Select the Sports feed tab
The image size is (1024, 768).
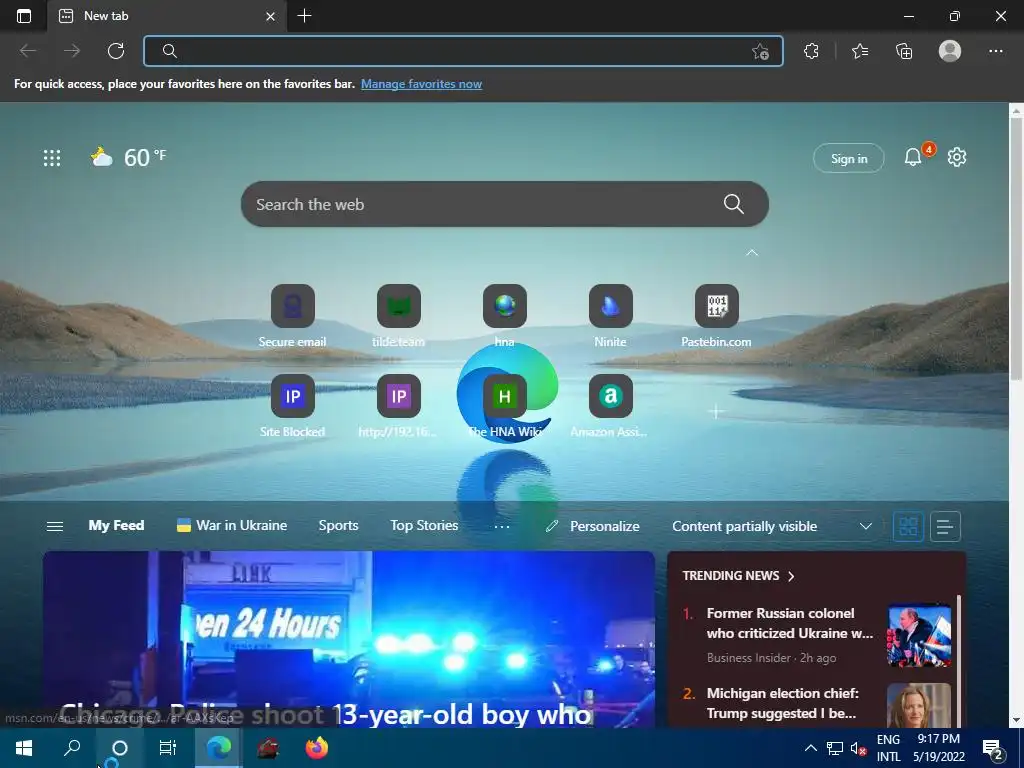(x=338, y=526)
